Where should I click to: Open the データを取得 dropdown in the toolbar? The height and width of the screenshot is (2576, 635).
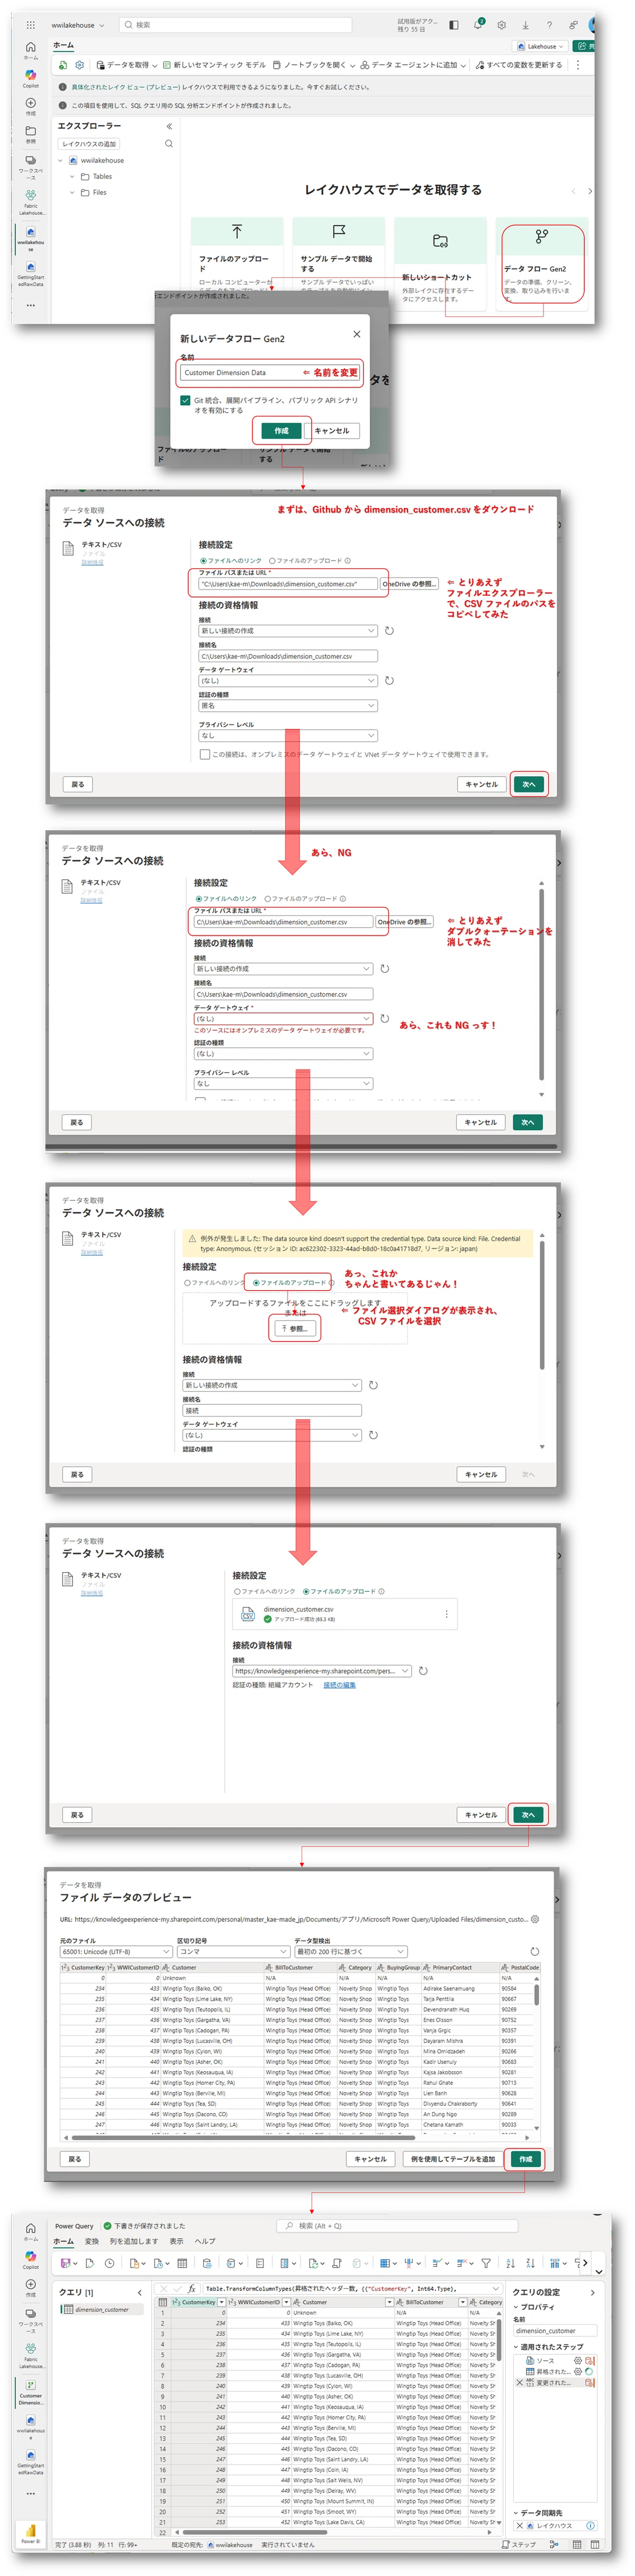(x=127, y=65)
